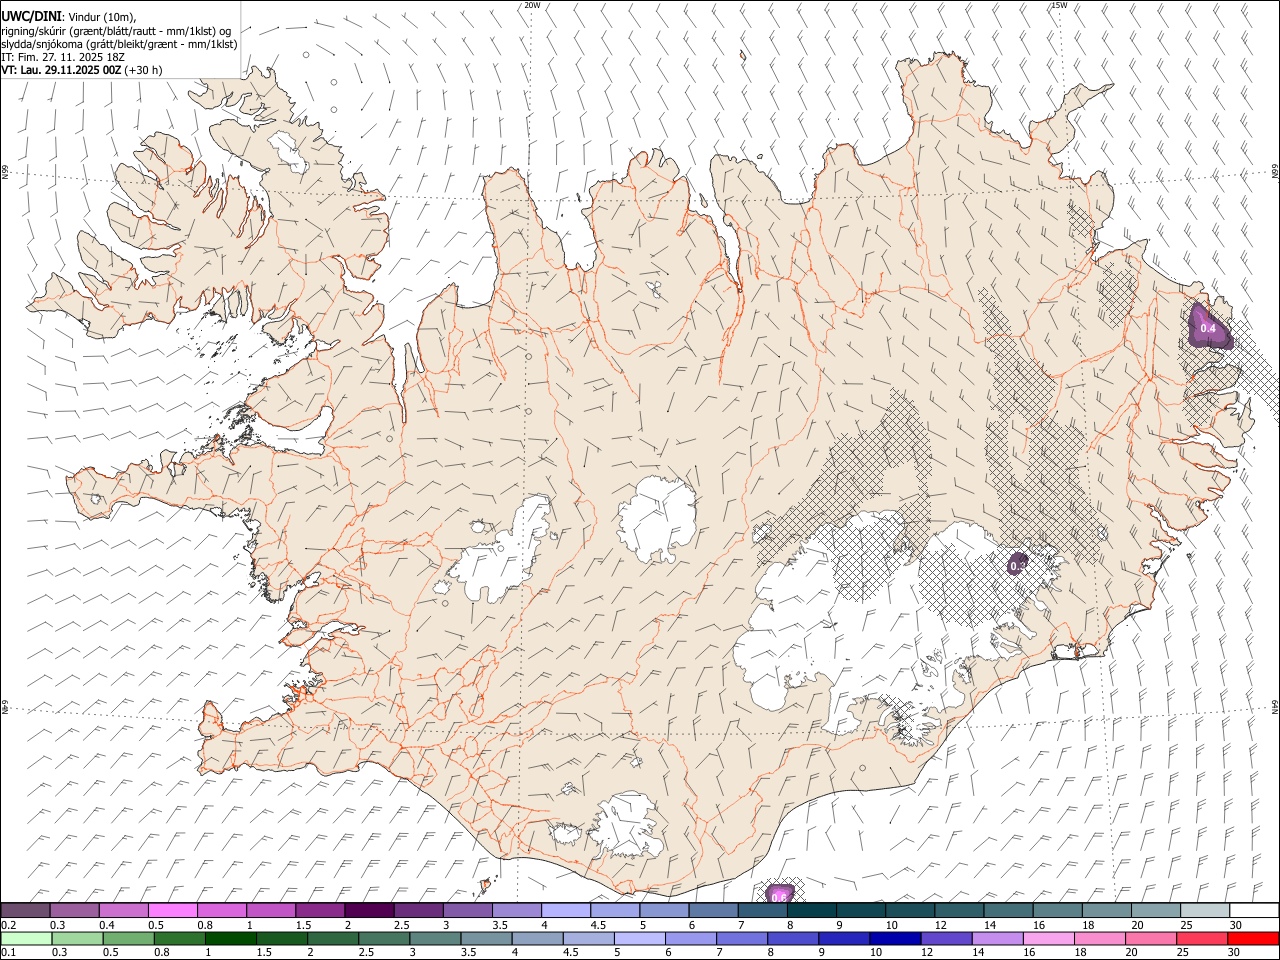Click the 'slydda/snjókoma' legend description line
This screenshot has height=960, width=1280.
point(118,44)
